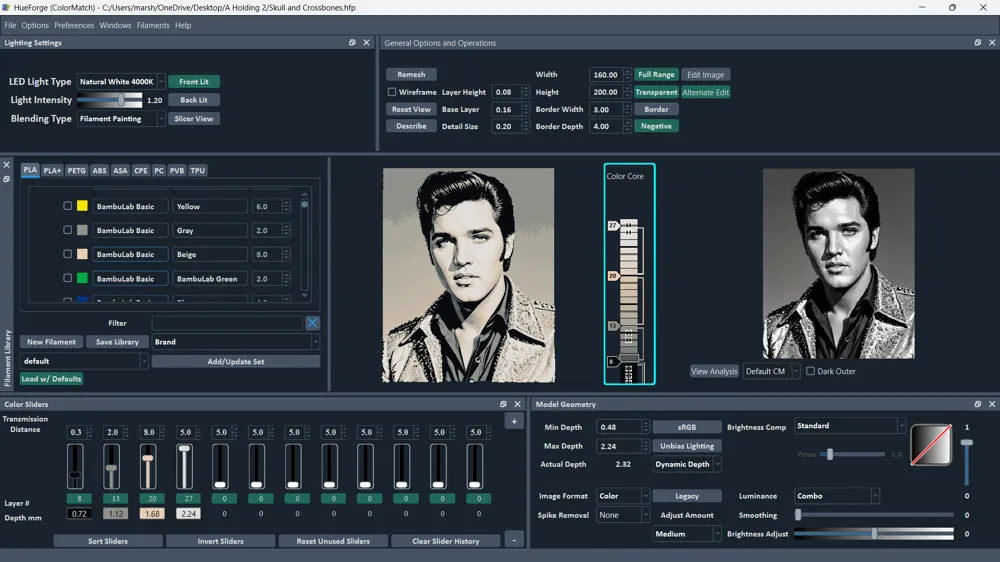This screenshot has width=1000, height=562.
Task: Click the View Analysis button
Action: point(714,371)
